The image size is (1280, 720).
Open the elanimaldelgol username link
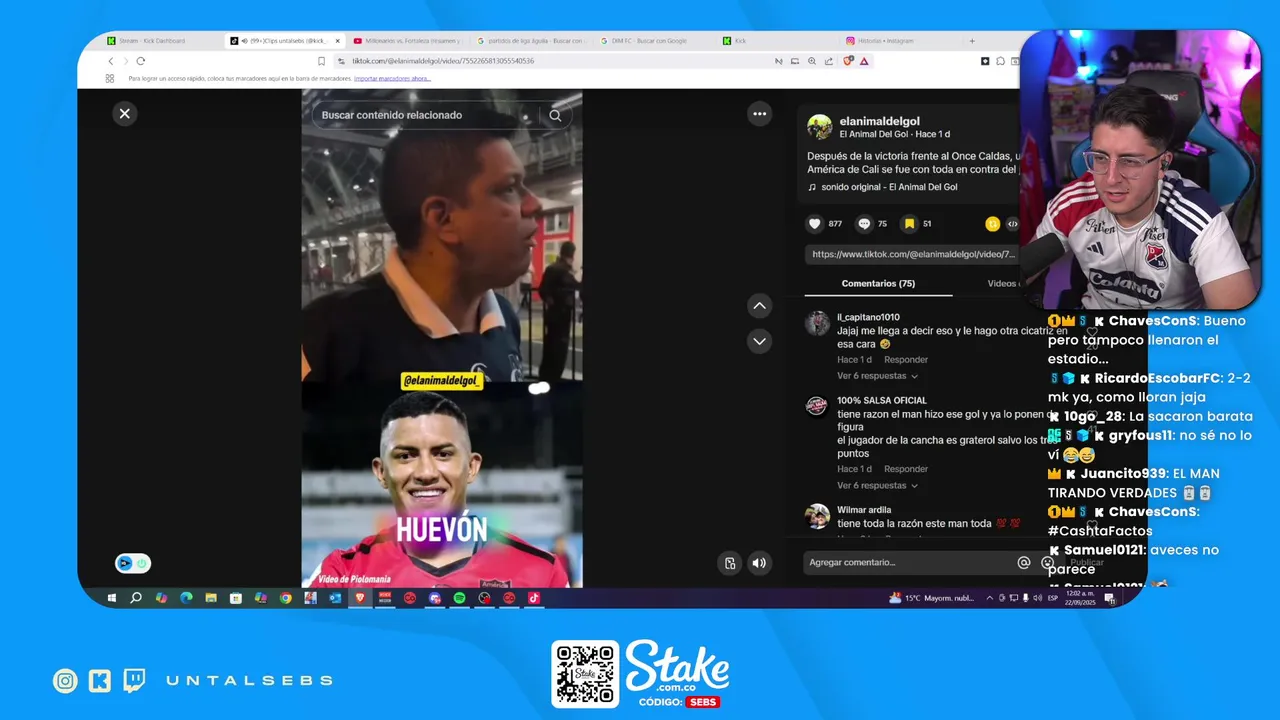[879, 121]
